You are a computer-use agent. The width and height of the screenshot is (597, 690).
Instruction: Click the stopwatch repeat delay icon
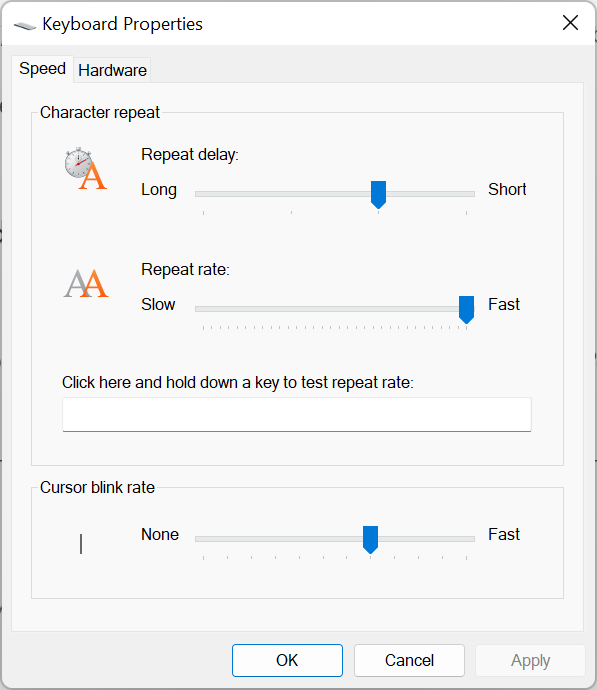pyautogui.click(x=85, y=169)
